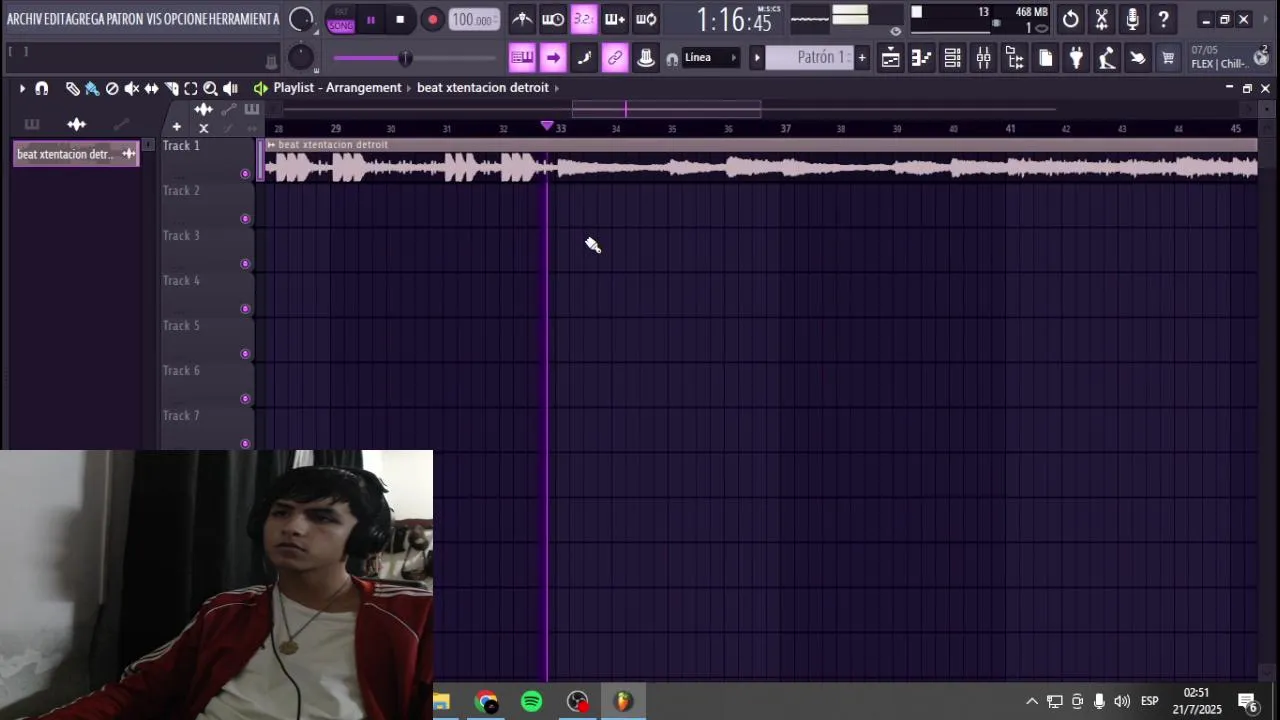
Task: Toggle auto-scroll arrow button
Action: [553, 58]
